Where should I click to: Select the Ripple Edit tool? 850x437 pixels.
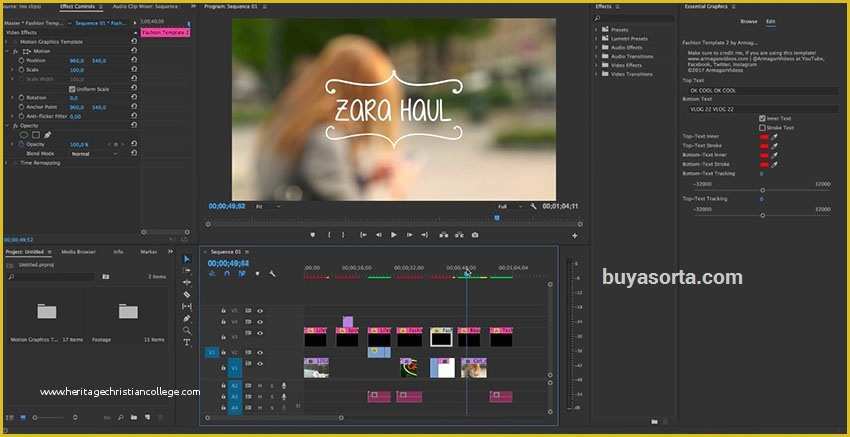(x=187, y=282)
